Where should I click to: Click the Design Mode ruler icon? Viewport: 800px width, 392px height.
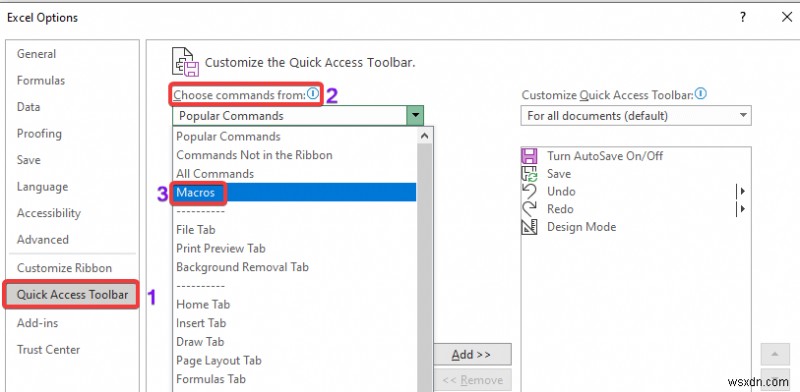pyautogui.click(x=529, y=227)
